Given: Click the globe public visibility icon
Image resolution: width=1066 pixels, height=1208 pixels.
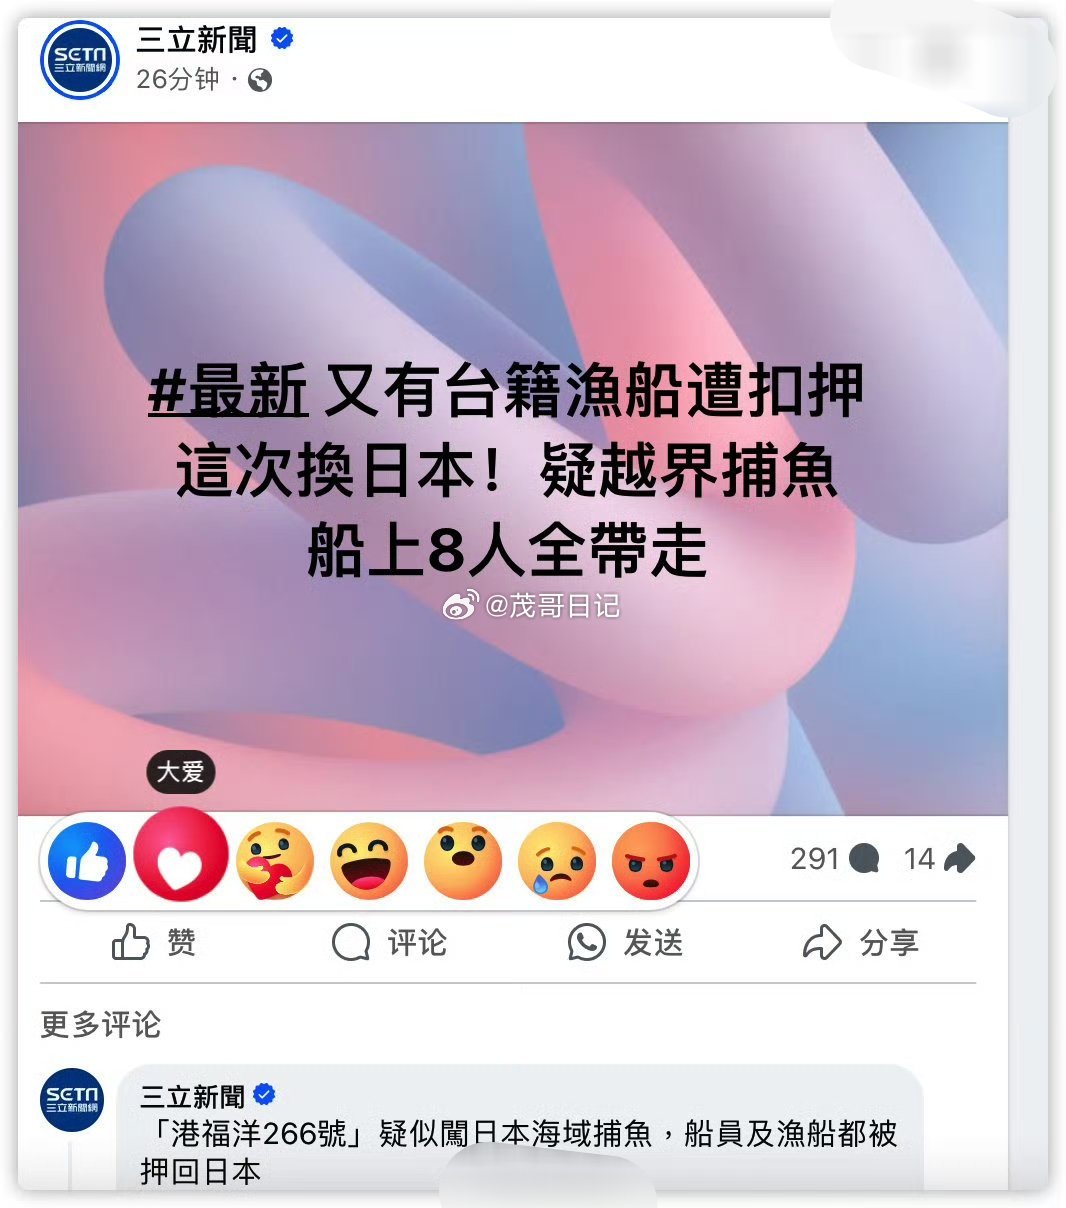Looking at the screenshot, I should click(x=260, y=80).
